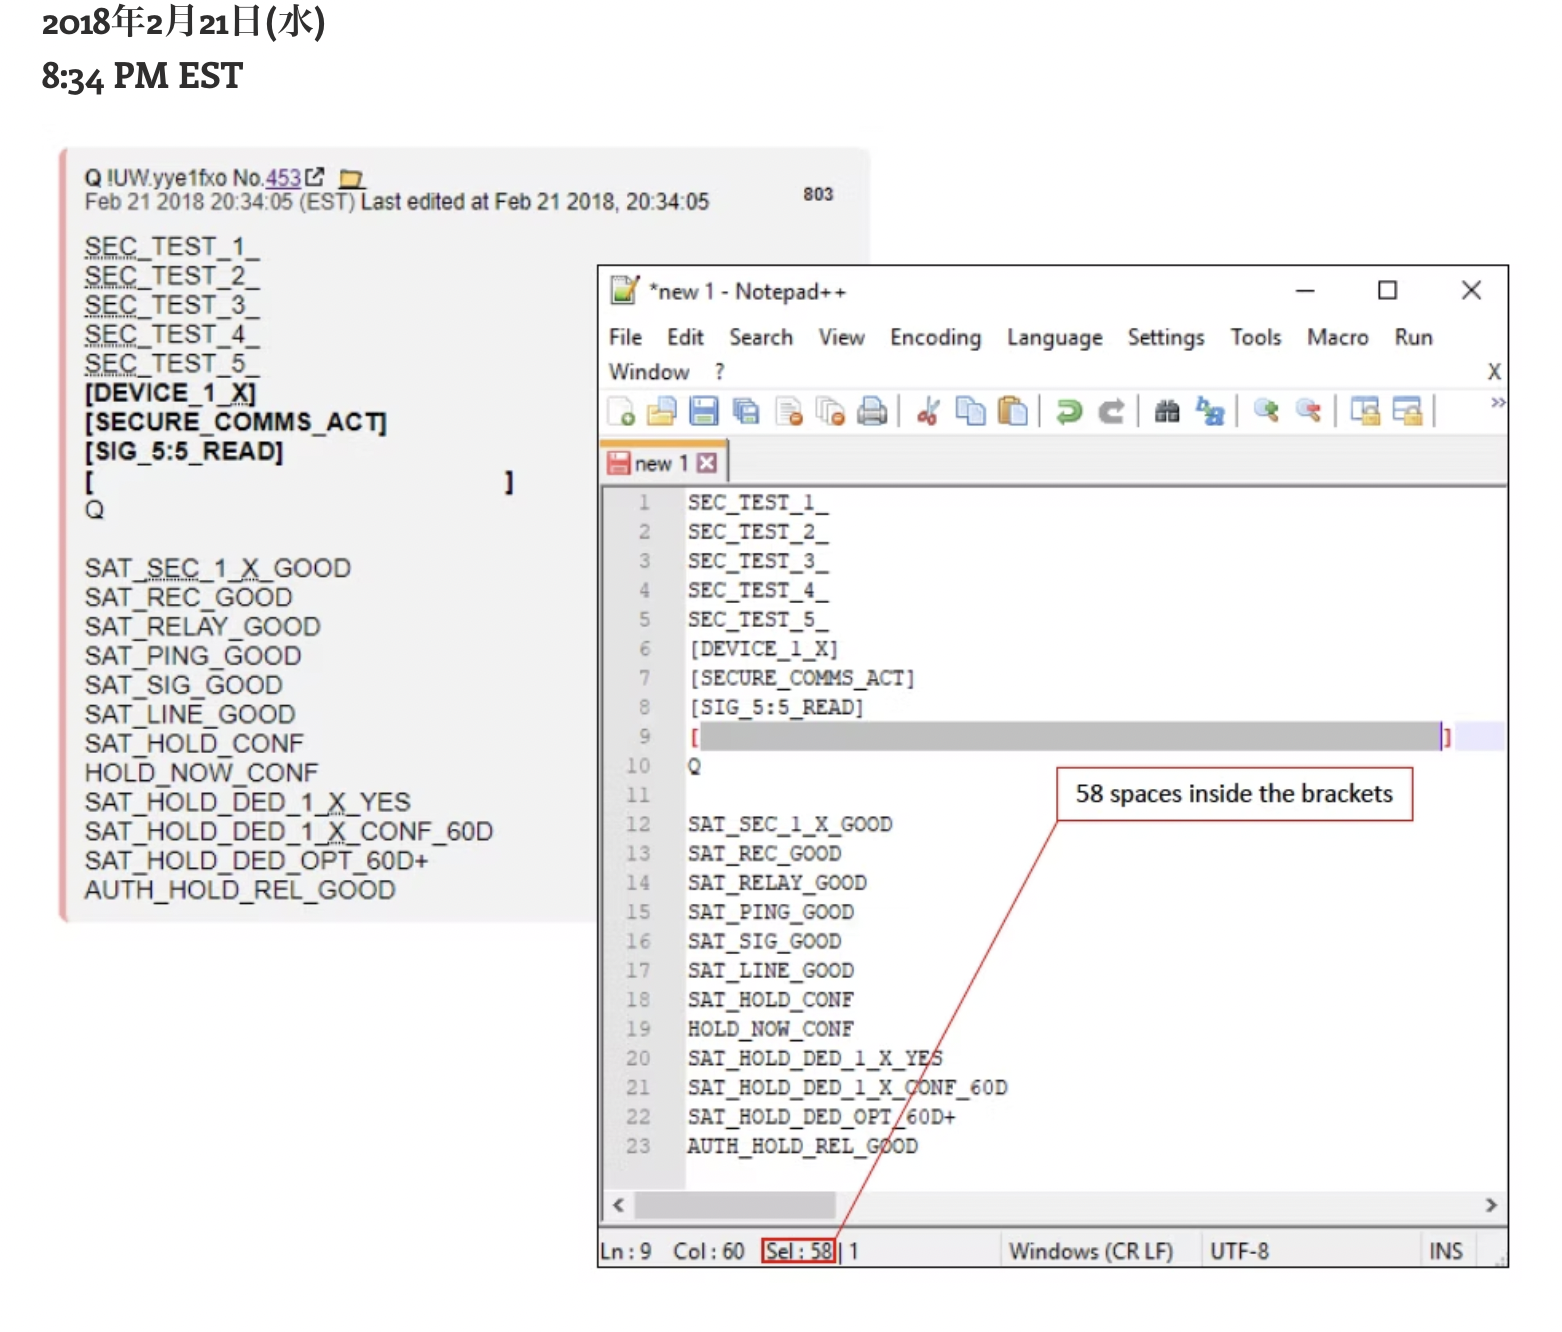Open post No. 453 link
The width and height of the screenshot is (1562, 1332).
pos(283,178)
